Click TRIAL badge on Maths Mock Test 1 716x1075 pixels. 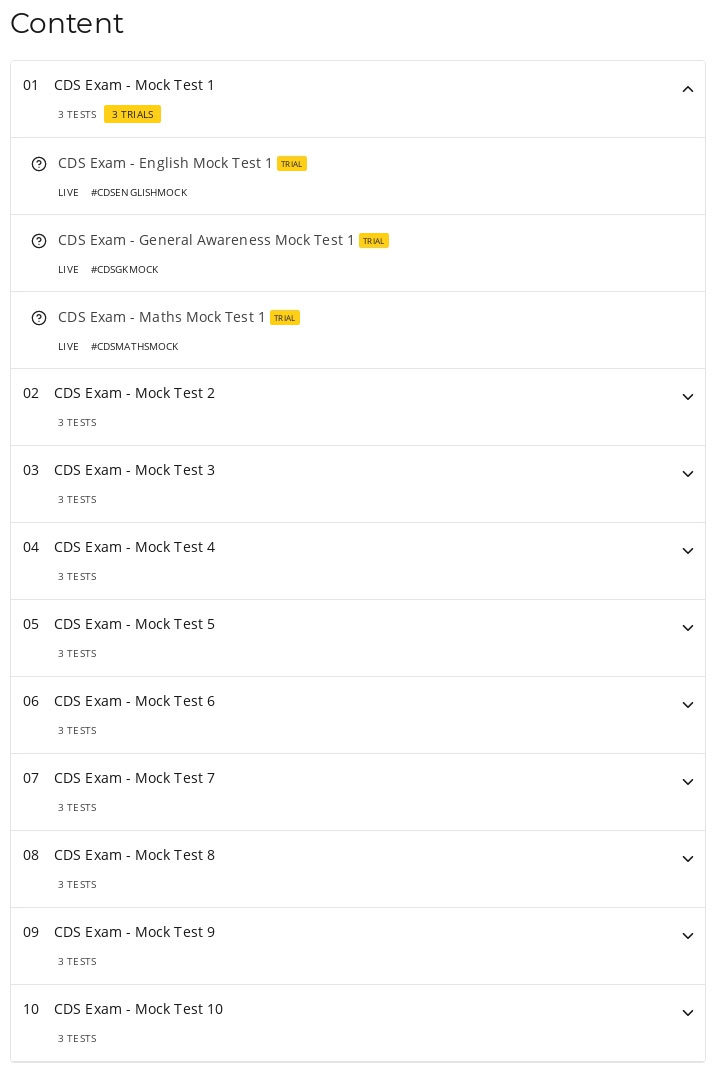point(285,317)
